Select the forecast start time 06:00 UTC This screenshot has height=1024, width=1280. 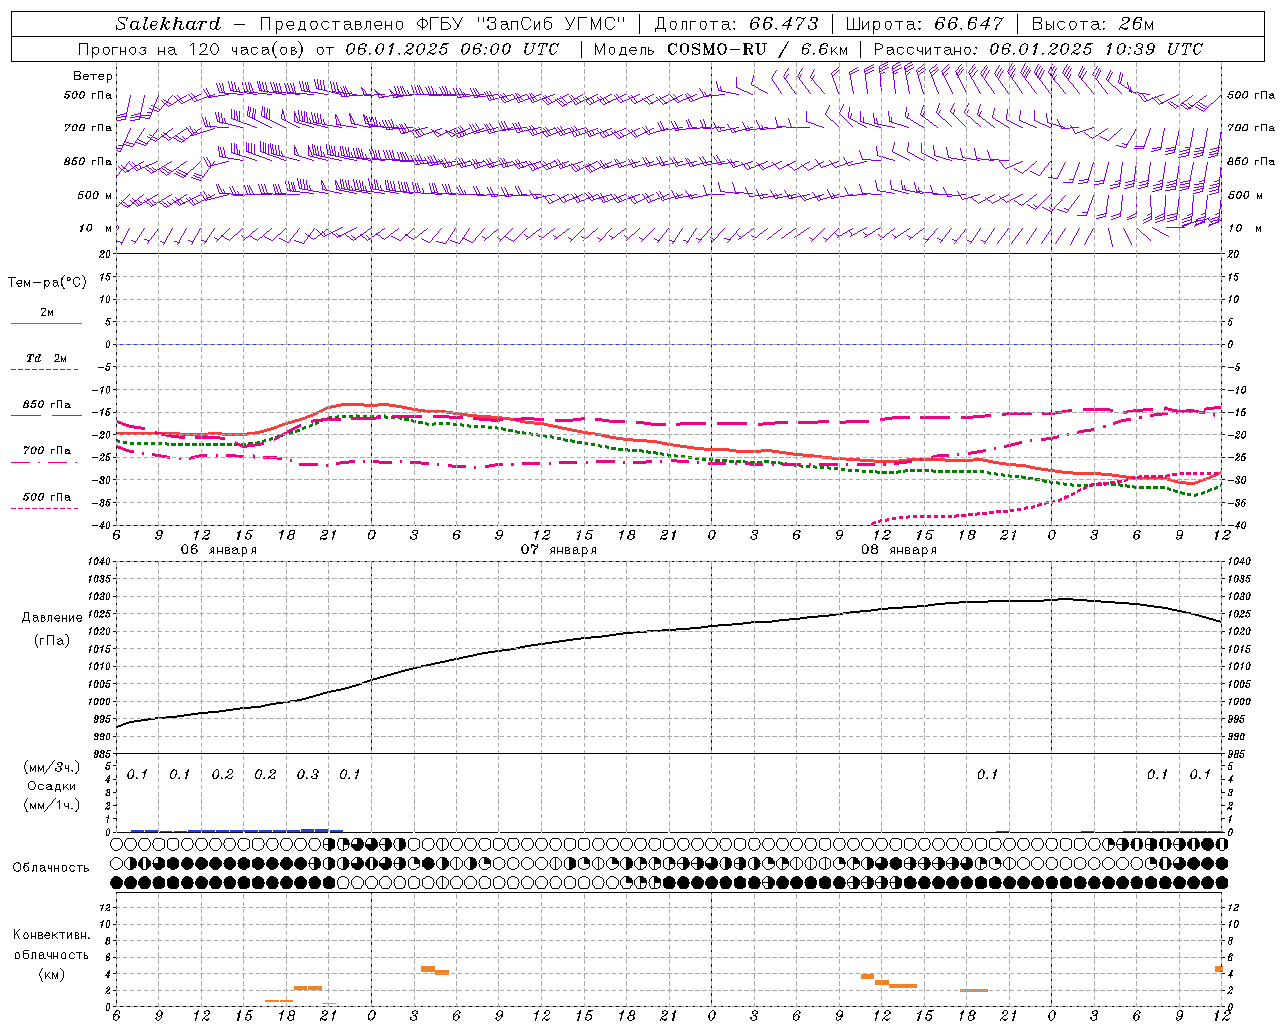pos(511,49)
